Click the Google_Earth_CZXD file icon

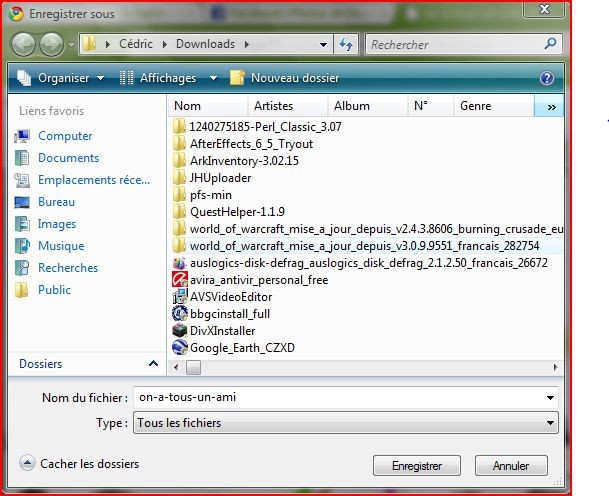[180, 348]
